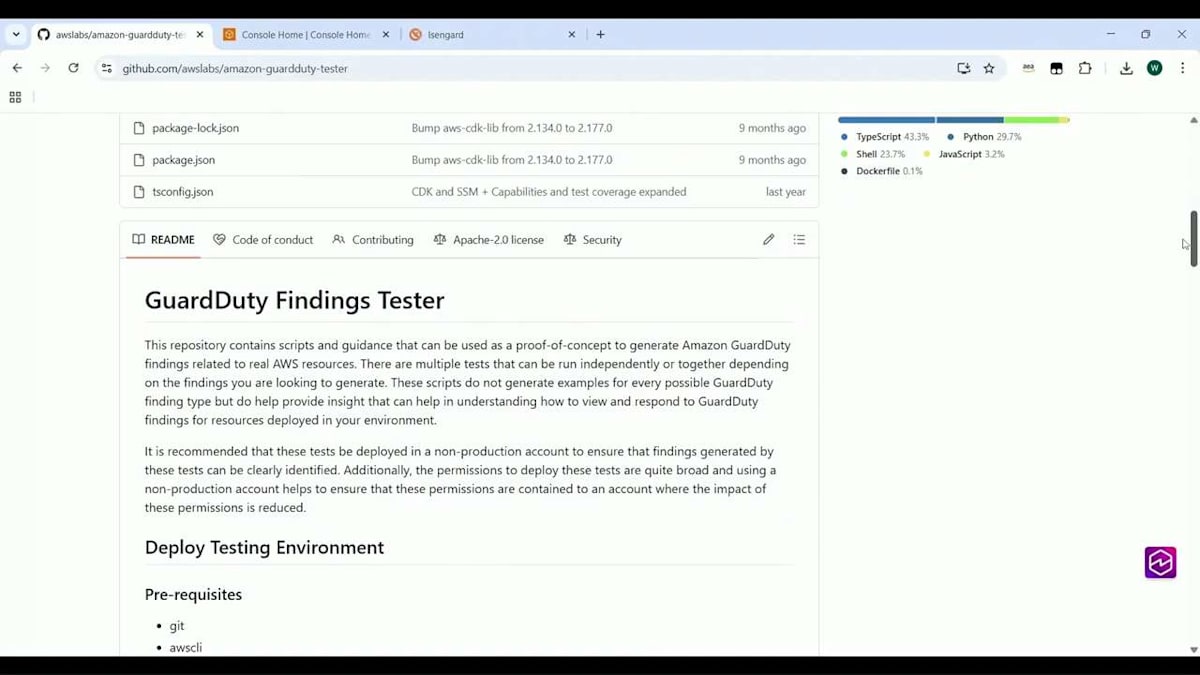Open the Amazon extension icon

pos(1028,68)
